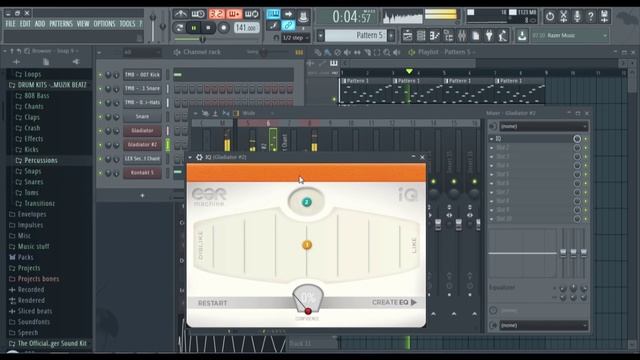This screenshot has width=640, height=360.
Task: Open the VIEW menu
Action: [x=83, y=24]
